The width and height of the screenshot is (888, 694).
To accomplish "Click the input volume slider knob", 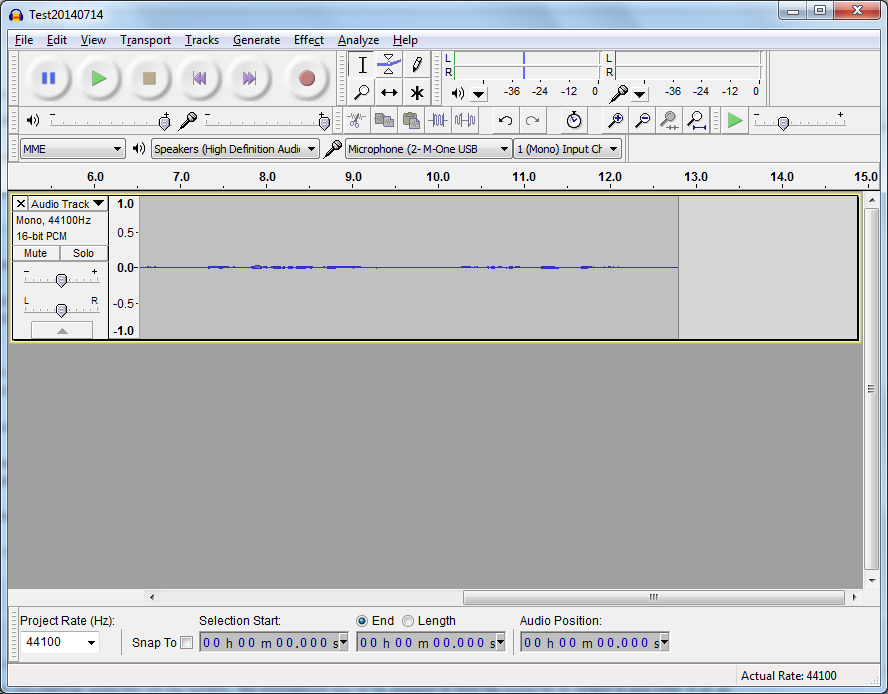I will point(324,121).
